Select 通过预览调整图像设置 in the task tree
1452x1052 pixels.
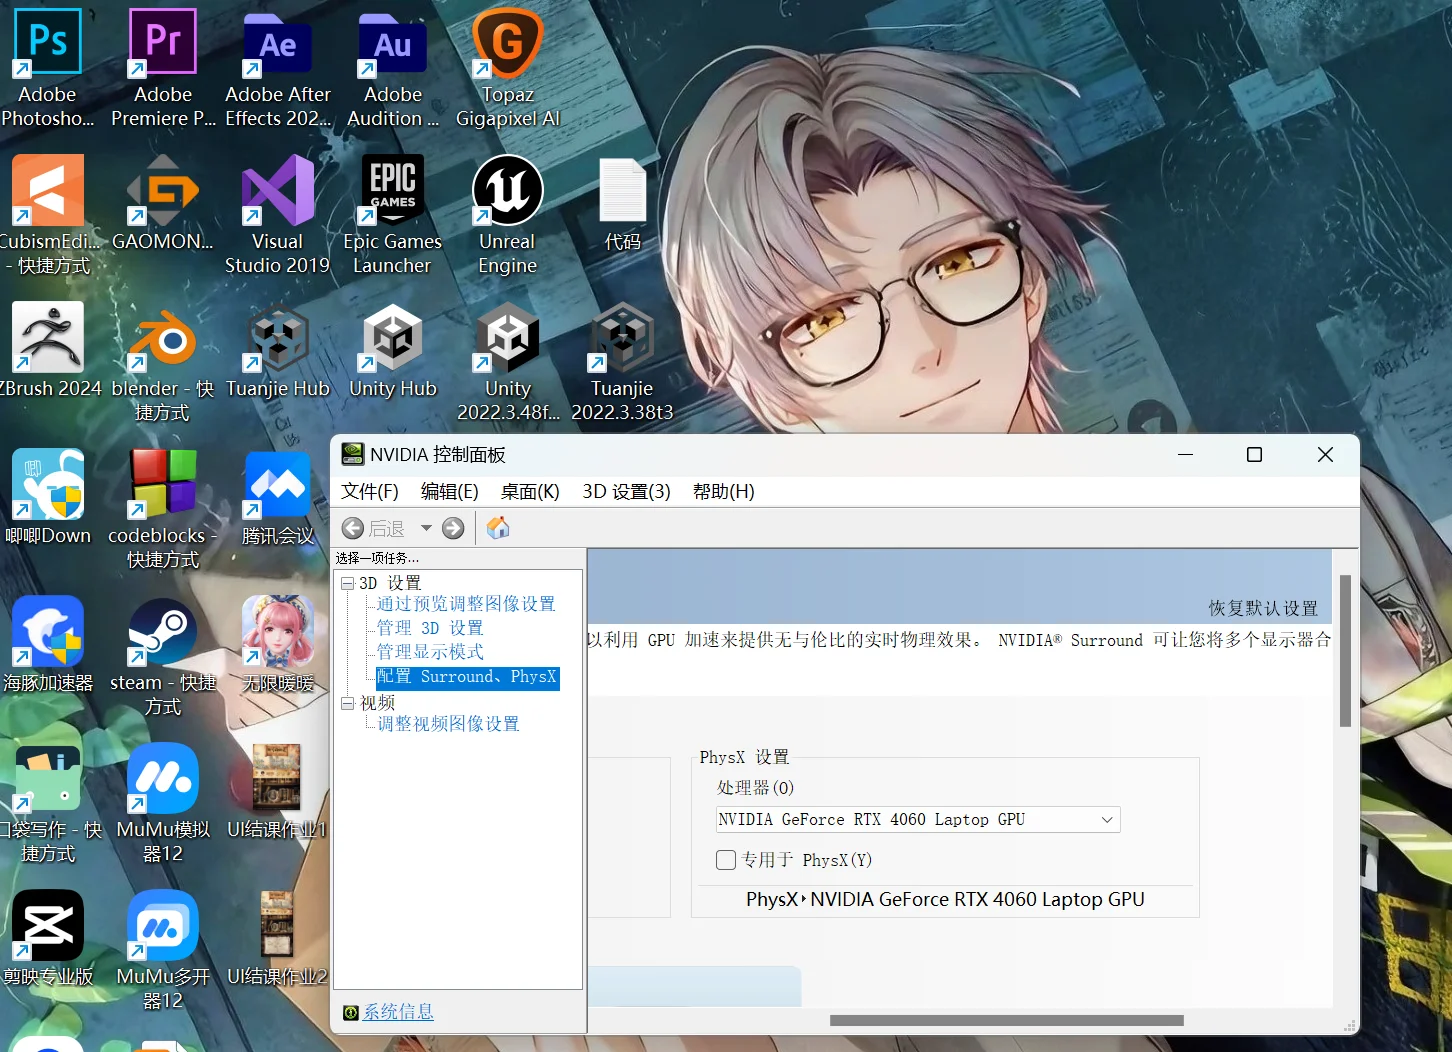tap(466, 604)
